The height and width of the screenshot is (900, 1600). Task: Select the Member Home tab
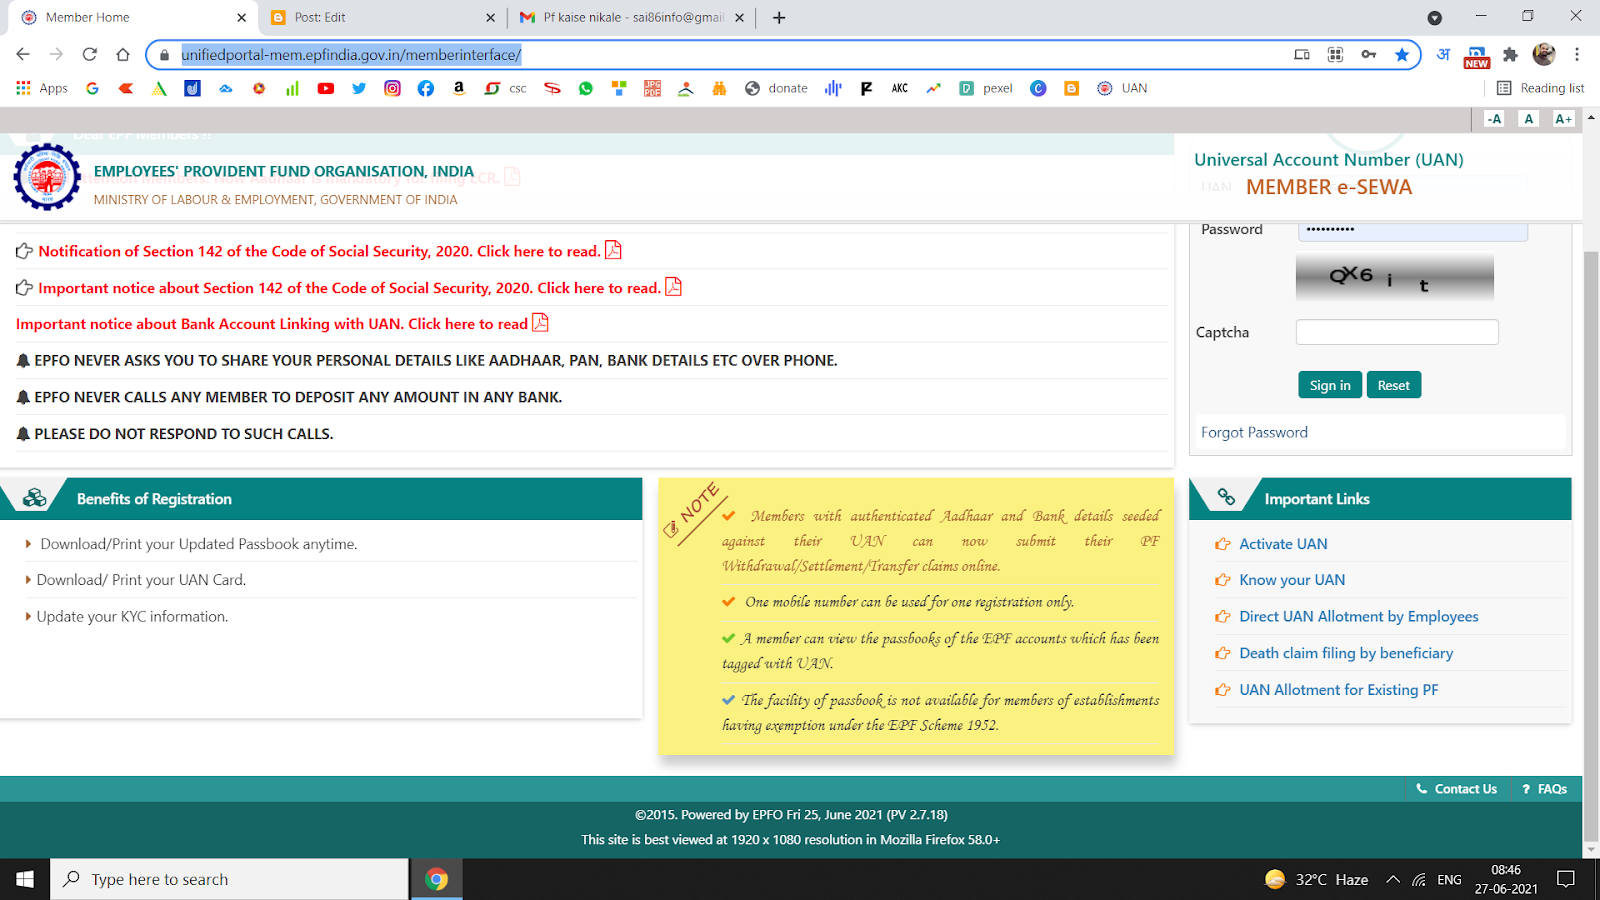click(x=133, y=17)
